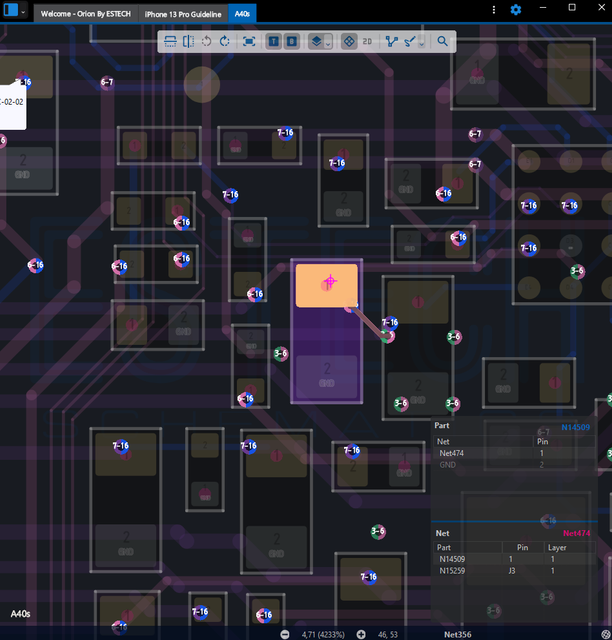
Task: Mirror the board horizontally from the toolbar
Action: 188,41
